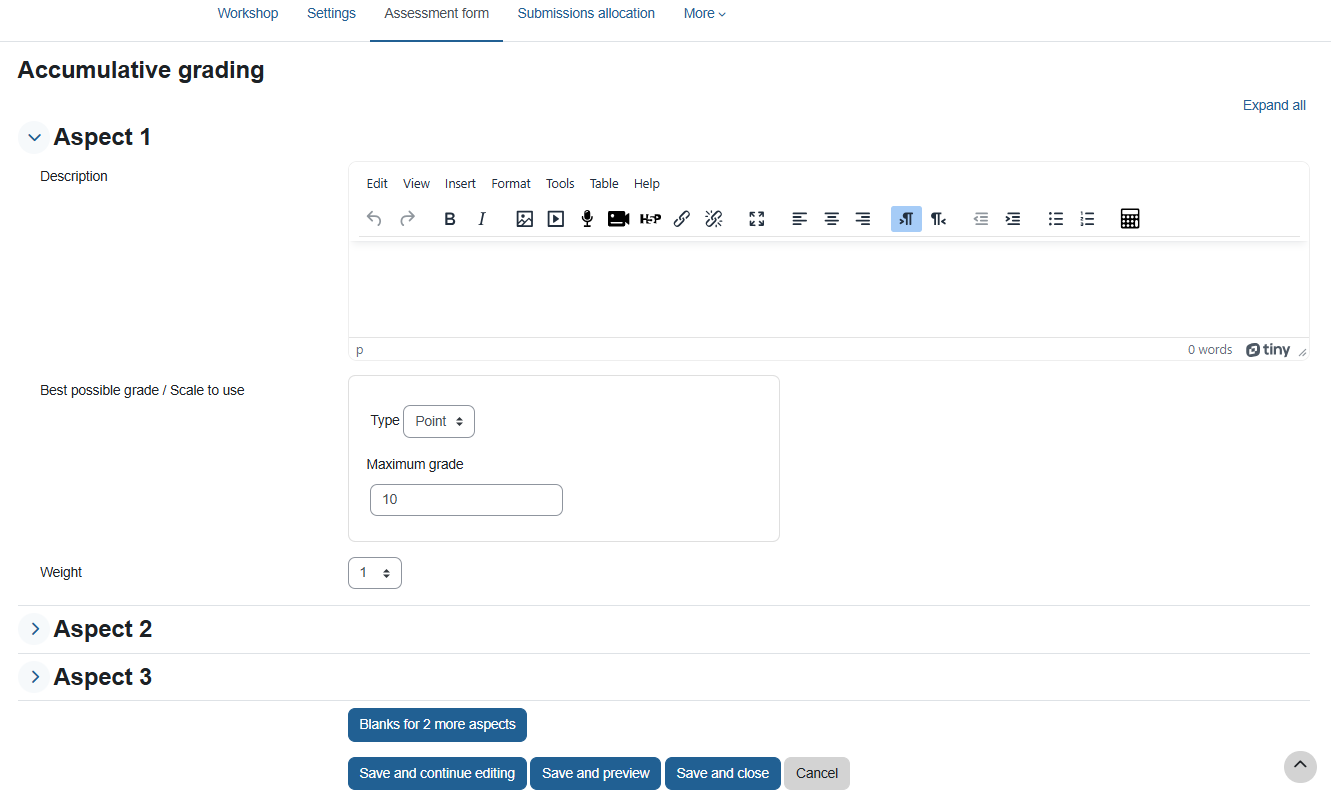The image size is (1332, 803).
Task: Add blanks for 2 more aspects
Action: [437, 725]
